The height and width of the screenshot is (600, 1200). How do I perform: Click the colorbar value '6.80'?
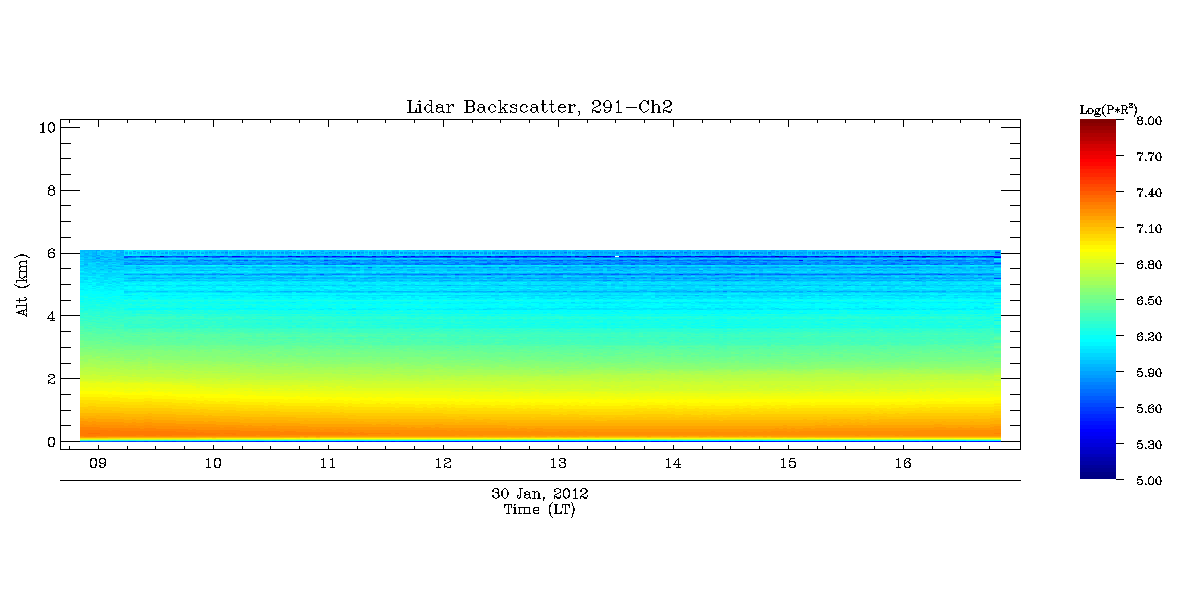(1148, 265)
